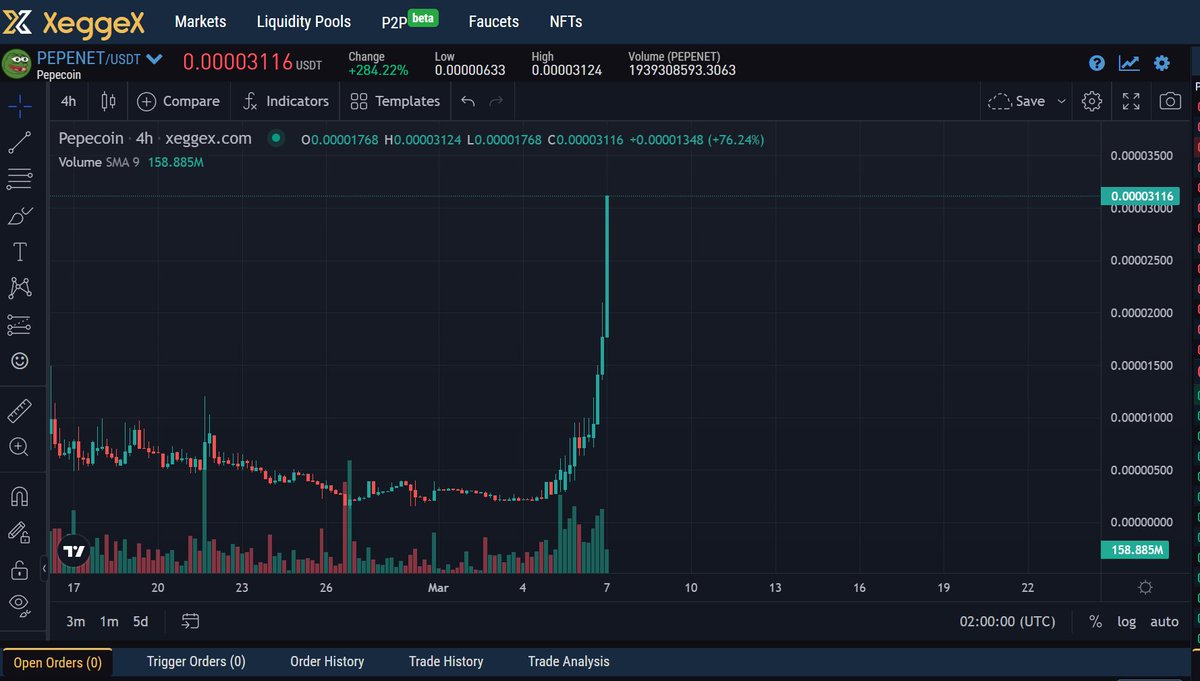The height and width of the screenshot is (681, 1200).
Task: Open the NFTs page
Action: pos(566,21)
